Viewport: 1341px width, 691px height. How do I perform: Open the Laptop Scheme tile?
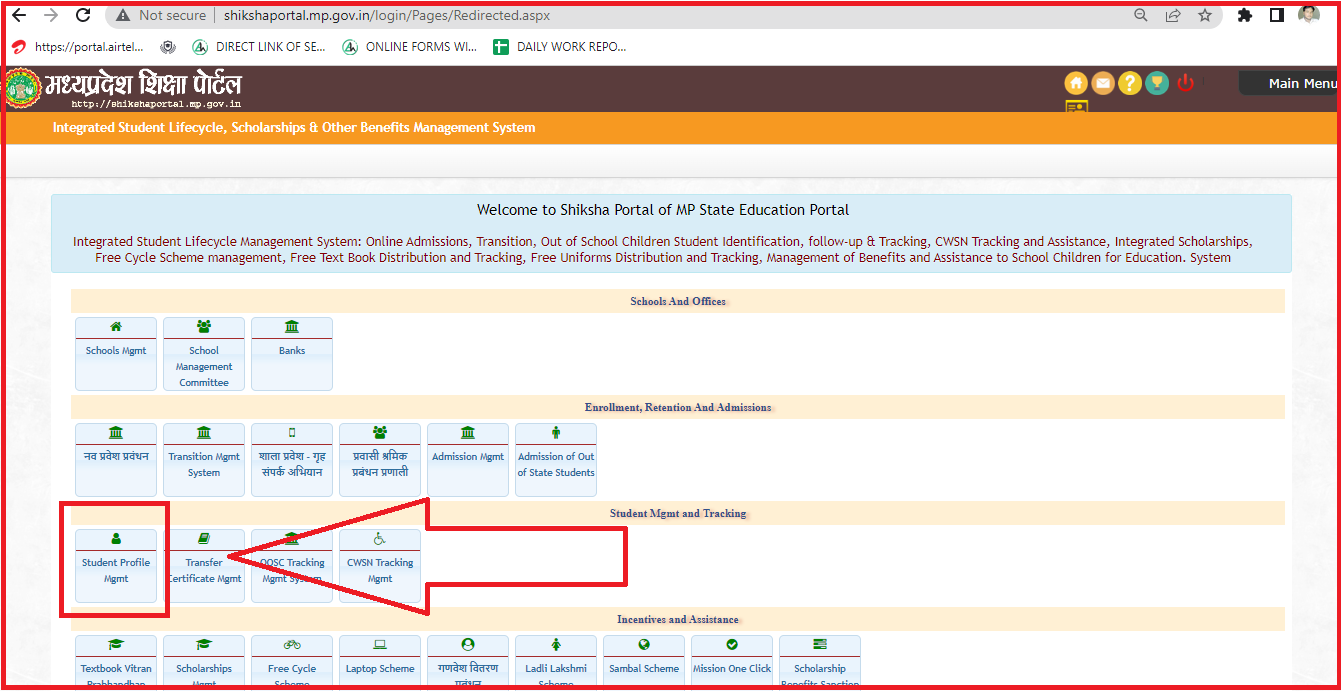tap(380, 660)
